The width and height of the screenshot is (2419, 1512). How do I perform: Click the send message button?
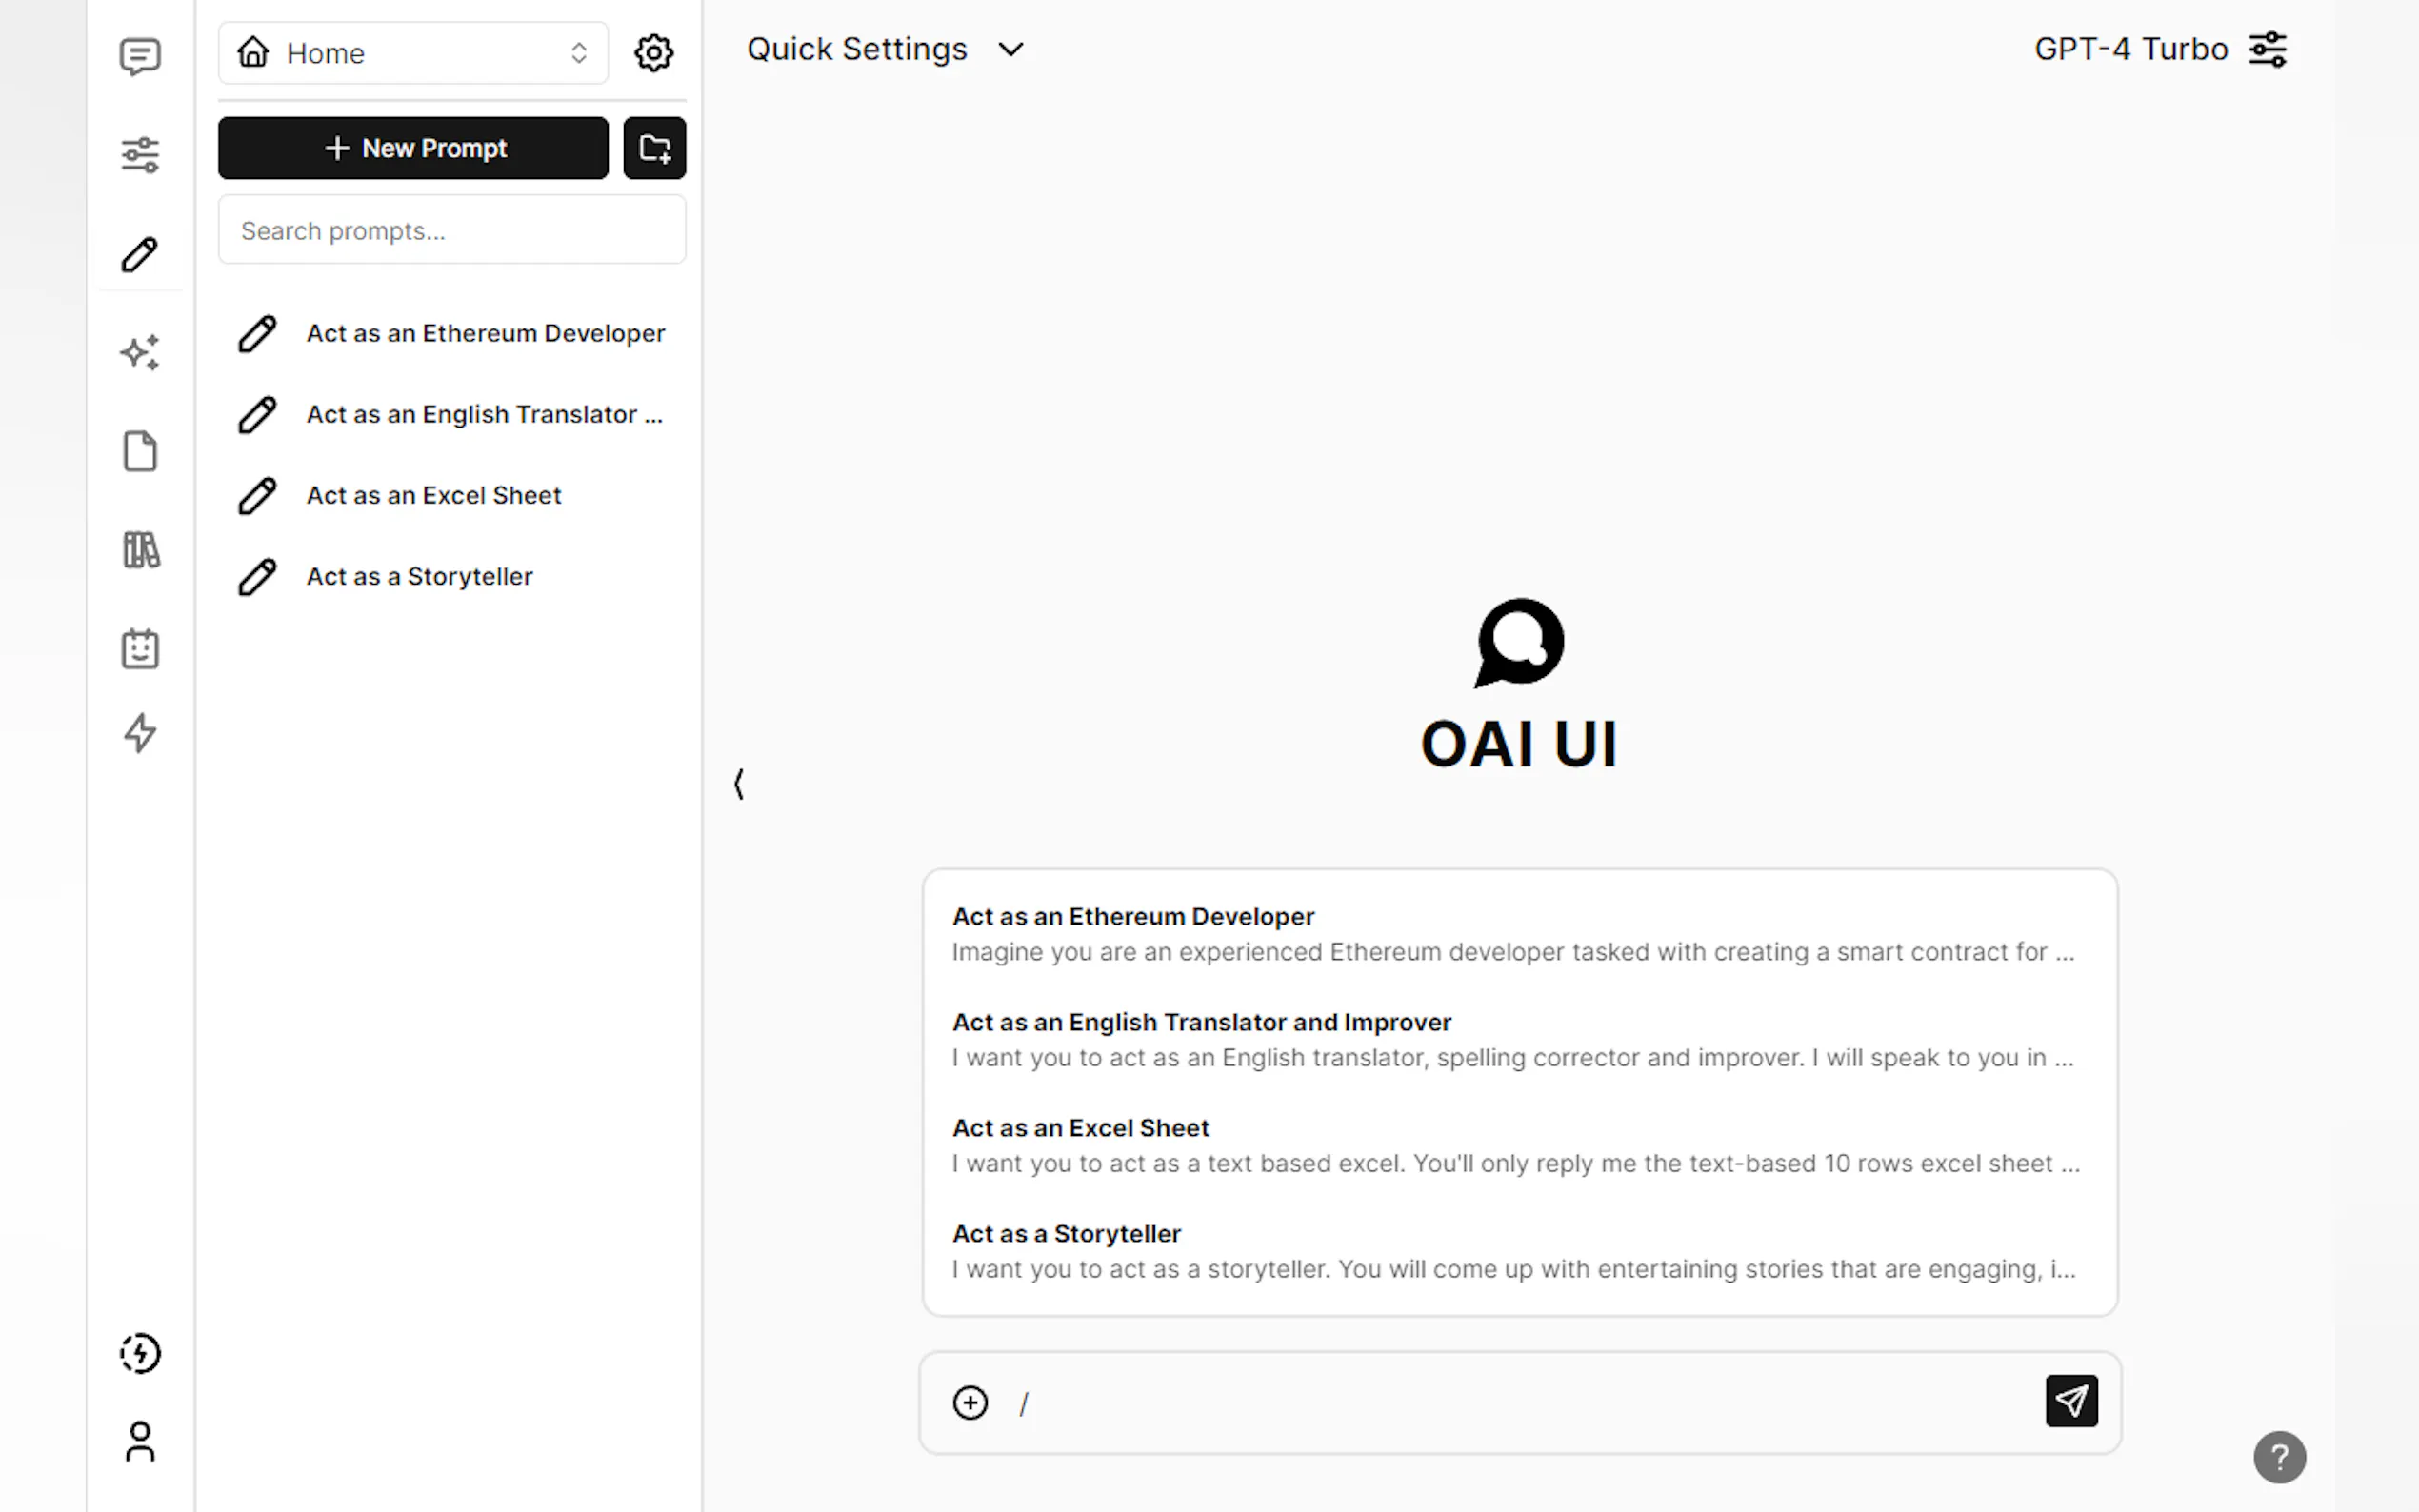pyautogui.click(x=2070, y=1401)
